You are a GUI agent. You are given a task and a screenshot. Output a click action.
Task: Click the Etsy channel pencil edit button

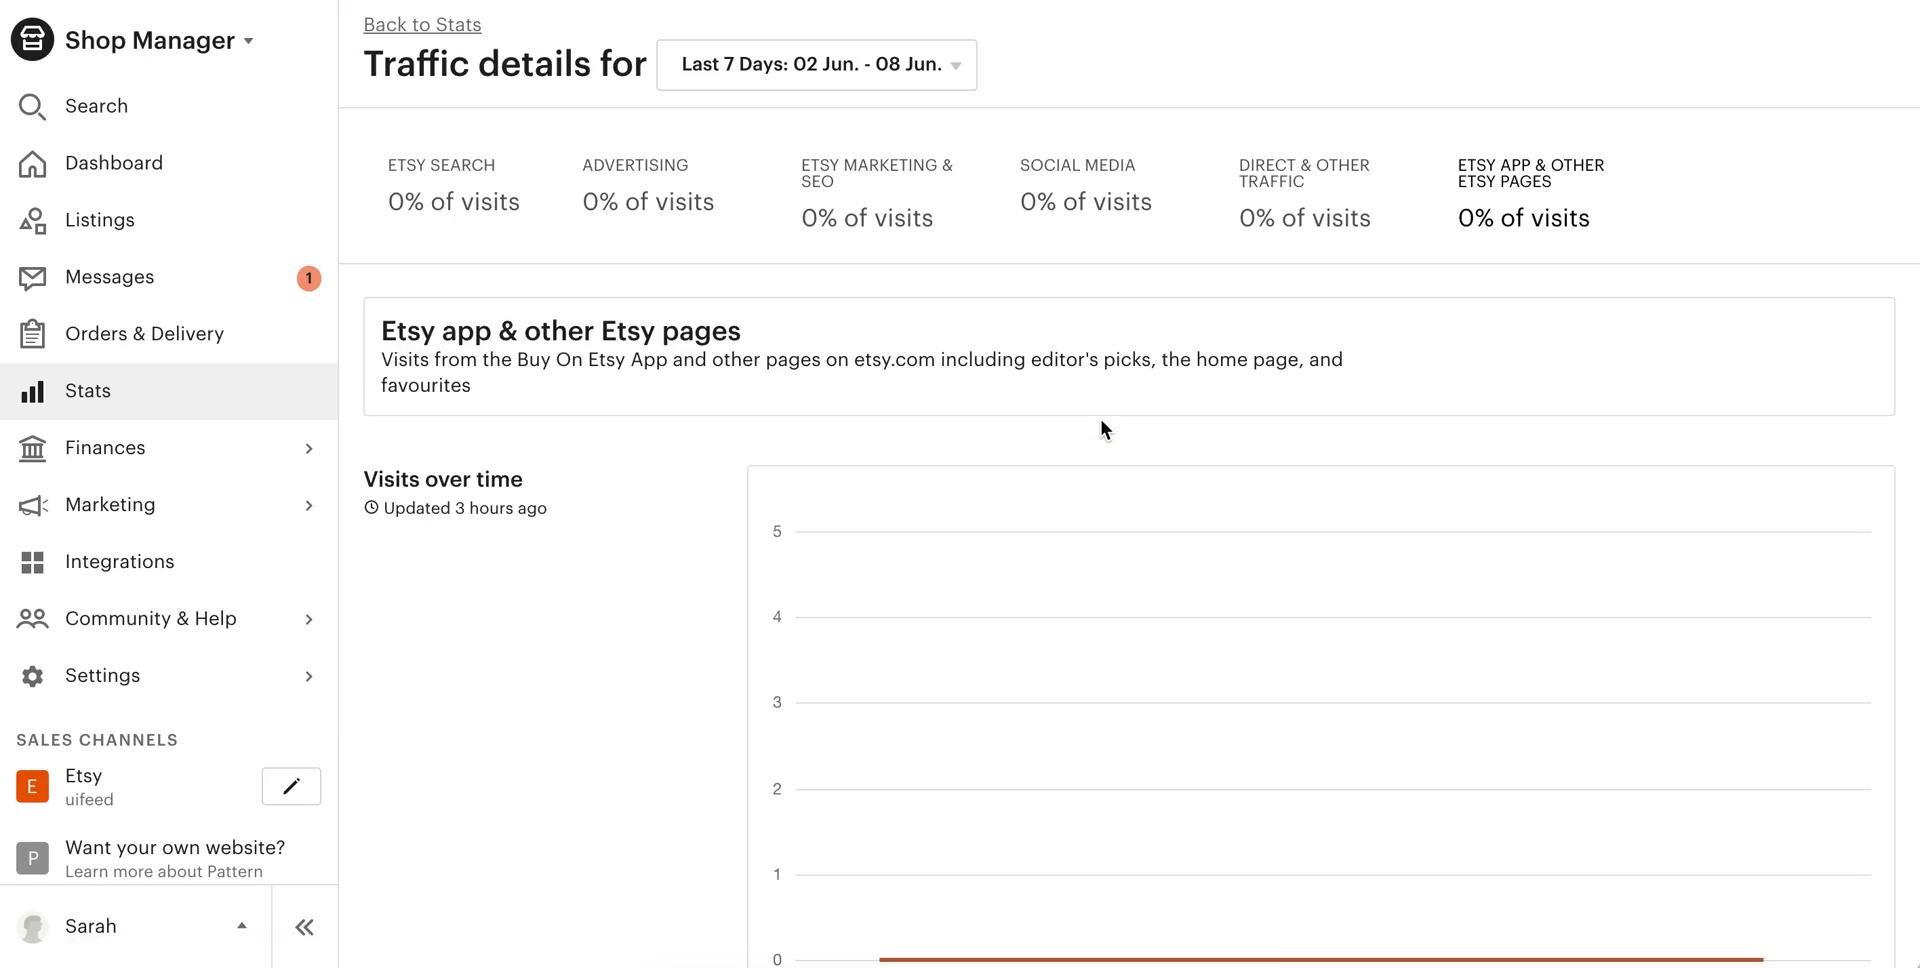coord(291,787)
